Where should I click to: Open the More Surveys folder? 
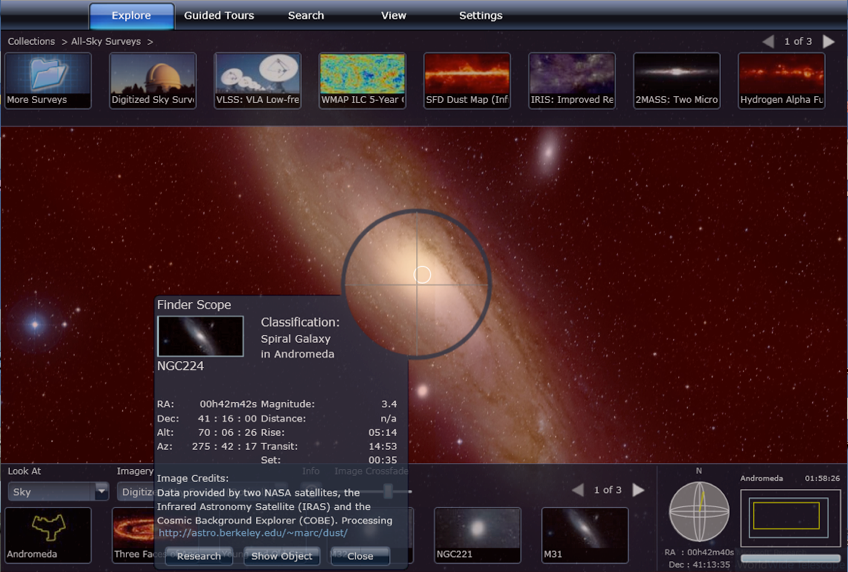tap(48, 80)
